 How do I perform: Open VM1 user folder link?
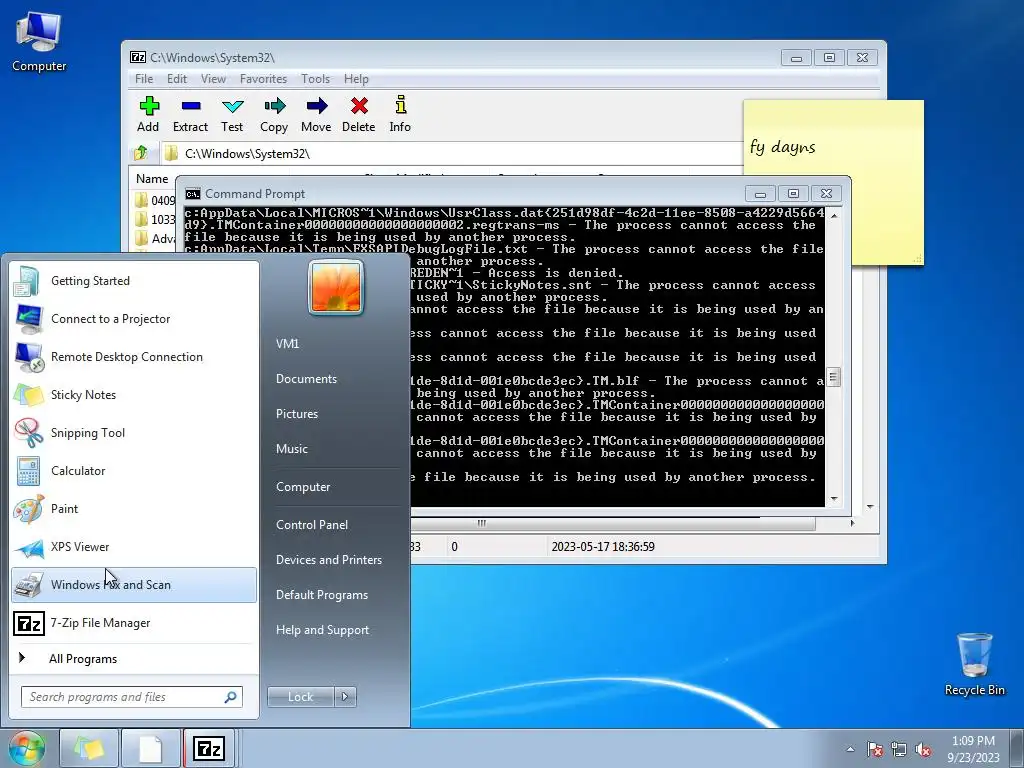tap(287, 344)
